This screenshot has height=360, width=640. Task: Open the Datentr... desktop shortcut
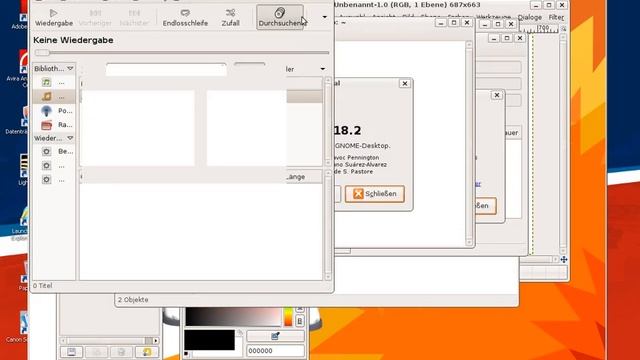[x=18, y=120]
